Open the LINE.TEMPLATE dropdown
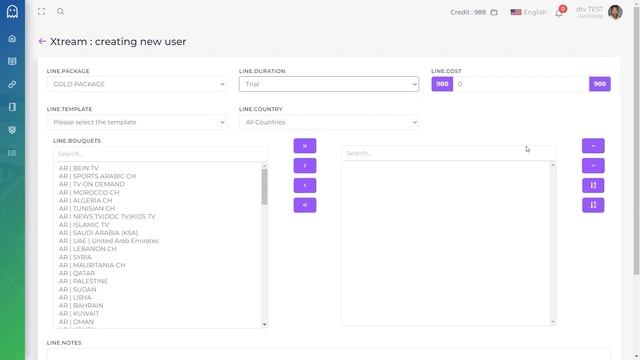This screenshot has width=640, height=360. point(137,122)
